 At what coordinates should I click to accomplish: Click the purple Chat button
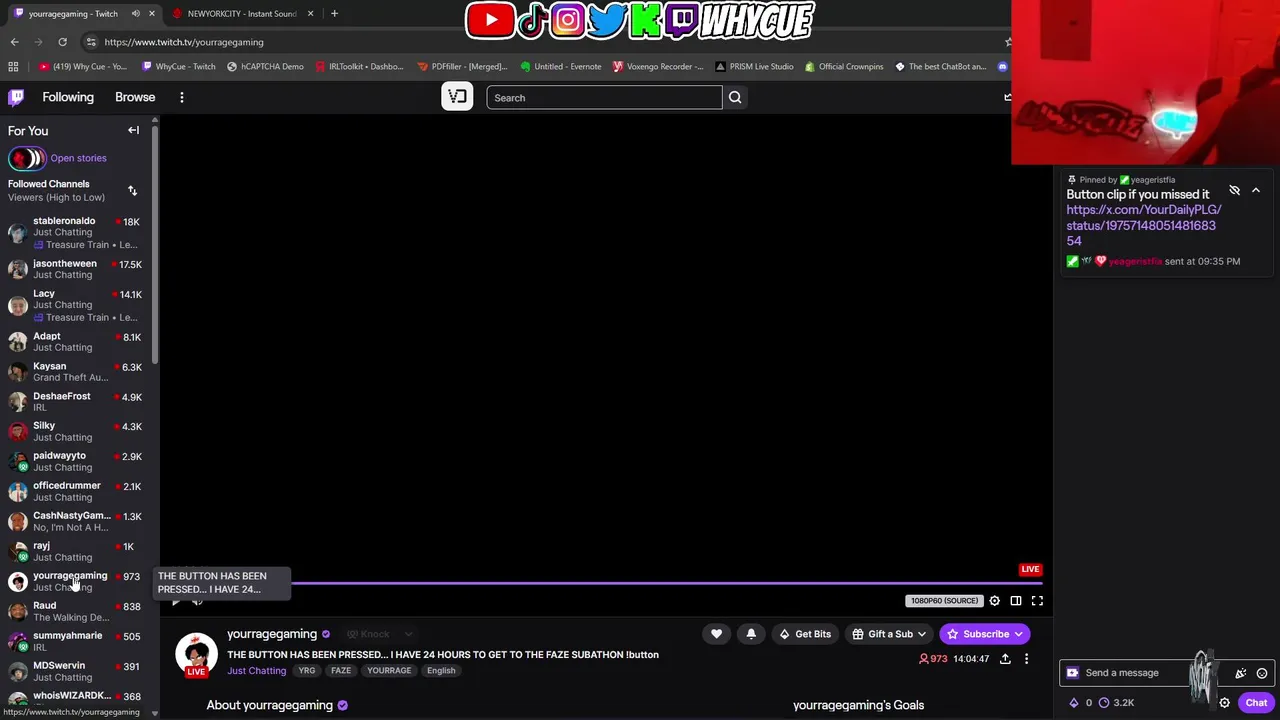coord(1256,703)
